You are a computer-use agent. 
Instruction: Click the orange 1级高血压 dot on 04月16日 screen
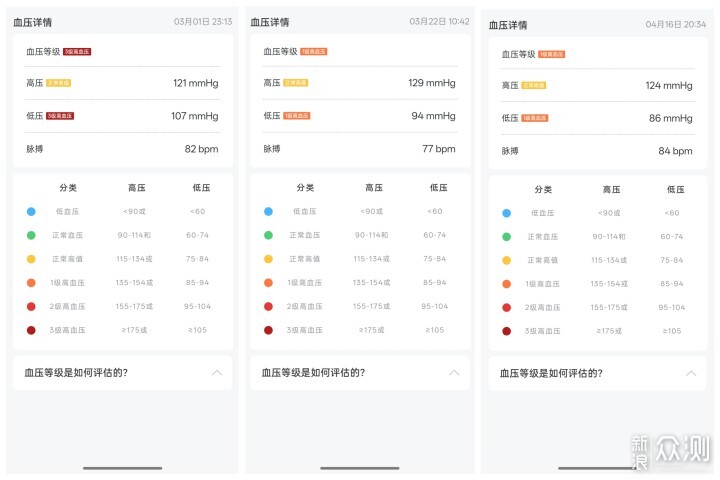[x=506, y=284]
